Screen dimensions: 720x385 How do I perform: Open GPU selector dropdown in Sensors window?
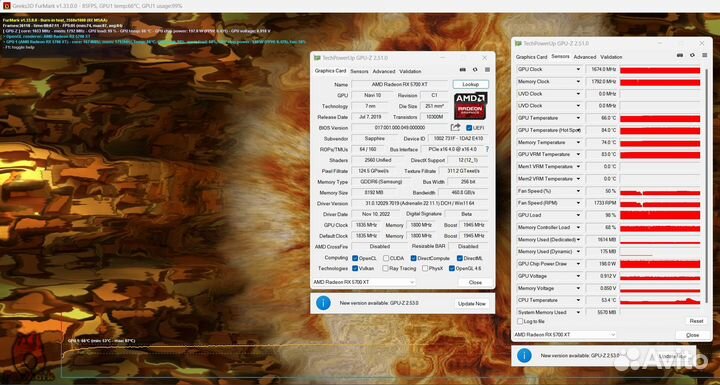click(565, 335)
